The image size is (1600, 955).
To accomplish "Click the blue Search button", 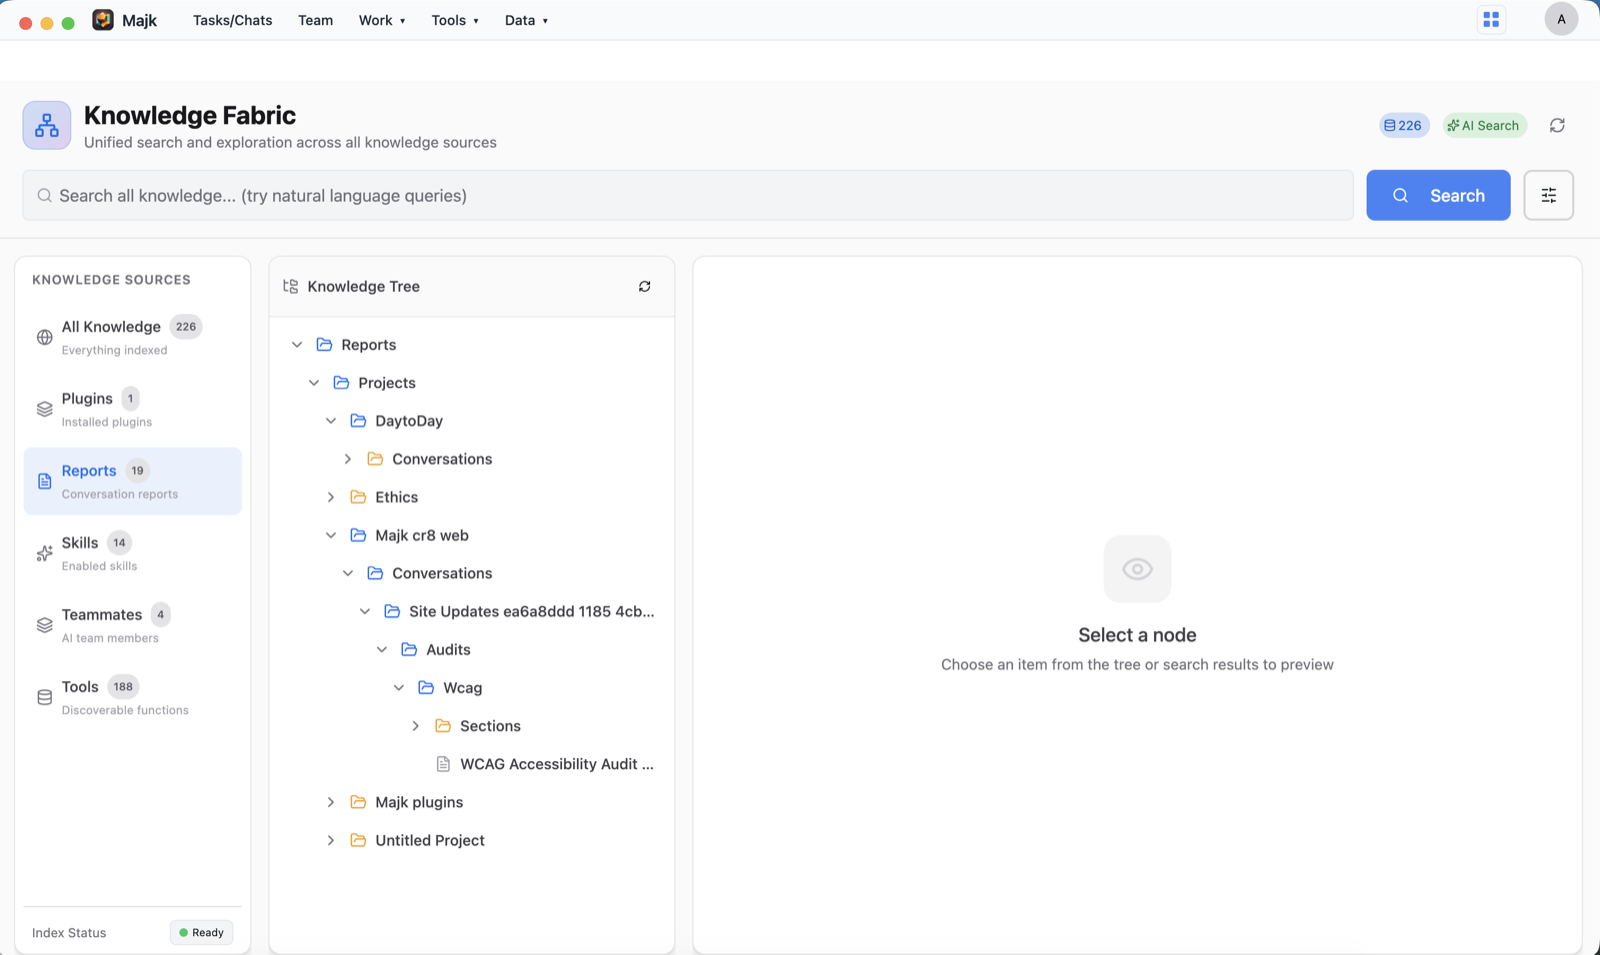I will coord(1438,195).
